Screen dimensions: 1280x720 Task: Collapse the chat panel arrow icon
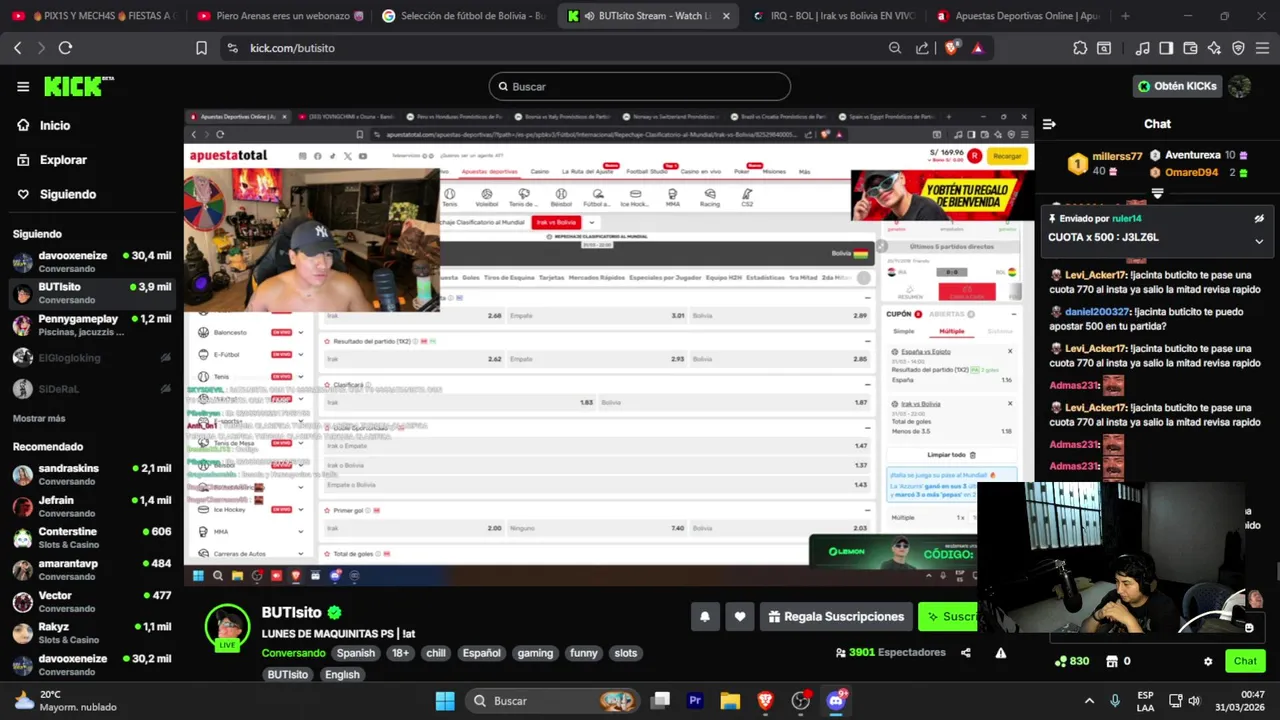(1049, 124)
